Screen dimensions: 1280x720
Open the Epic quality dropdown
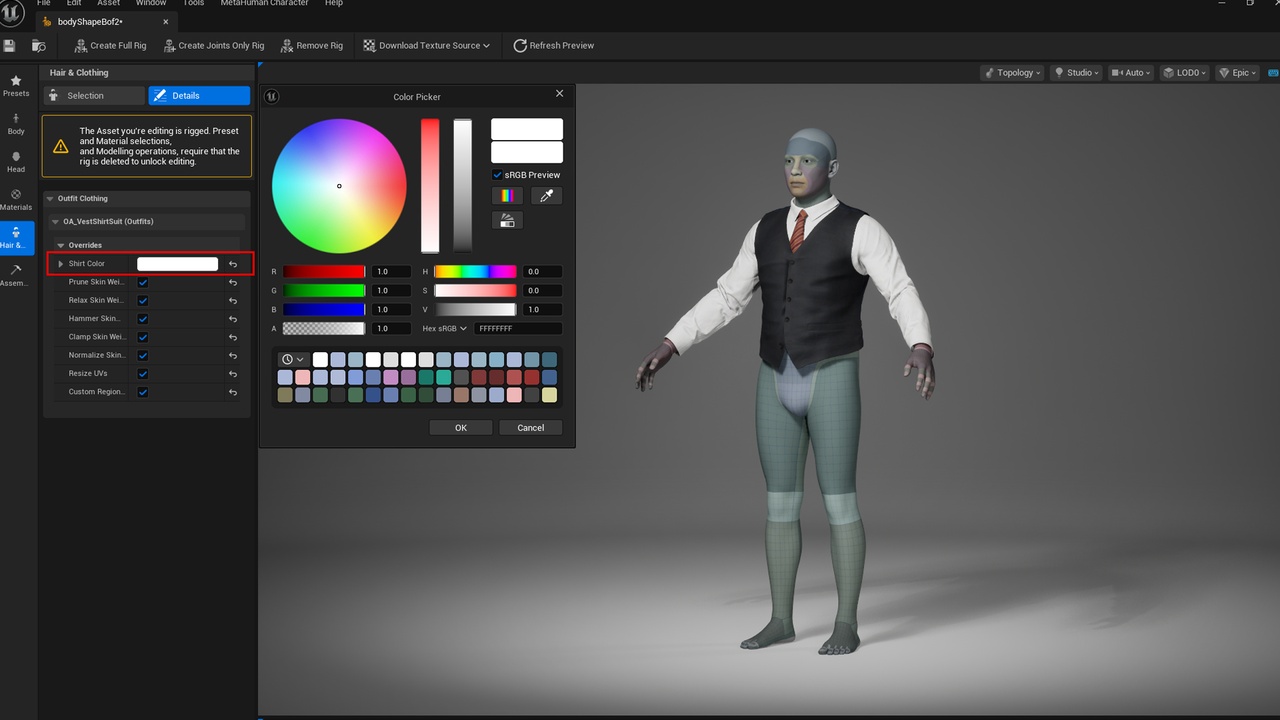(x=1237, y=72)
